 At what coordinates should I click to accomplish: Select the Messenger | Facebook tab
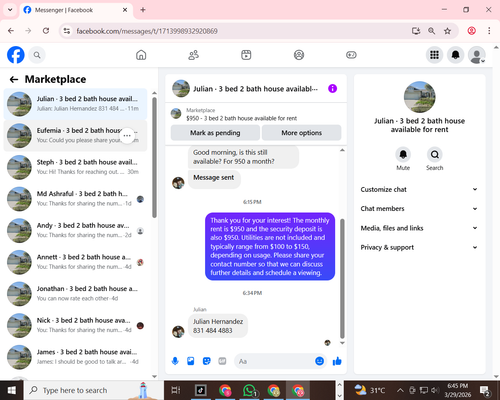coord(76,10)
